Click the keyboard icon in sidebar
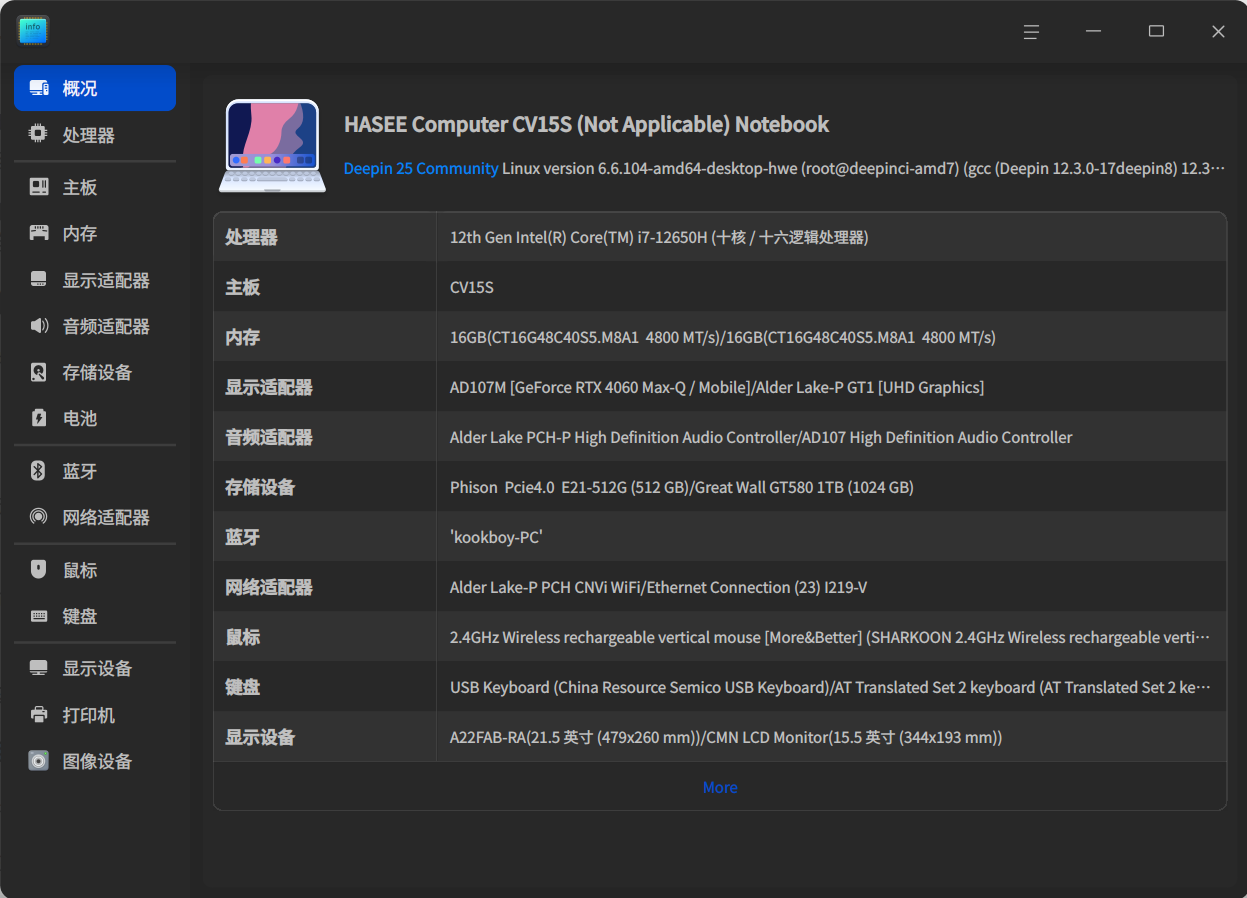 tap(39, 616)
